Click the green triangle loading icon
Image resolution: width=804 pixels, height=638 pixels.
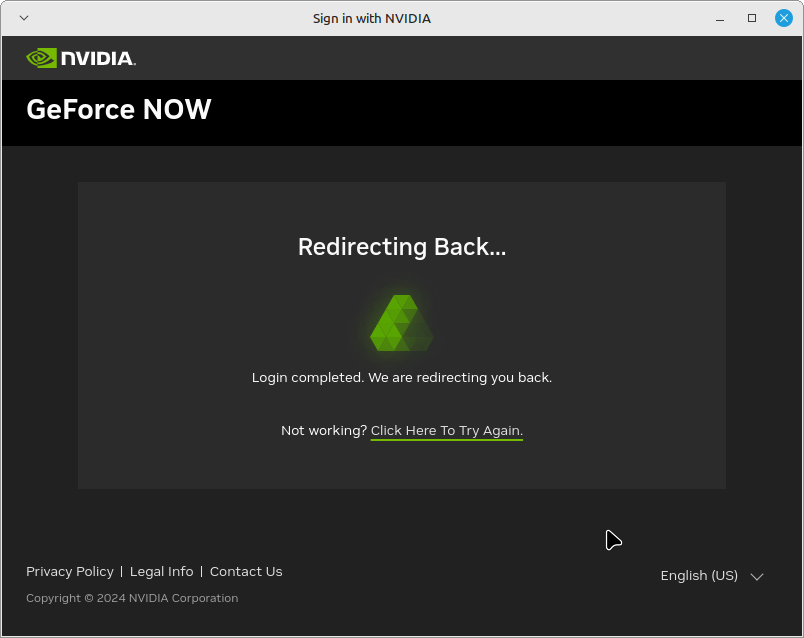coord(401,323)
